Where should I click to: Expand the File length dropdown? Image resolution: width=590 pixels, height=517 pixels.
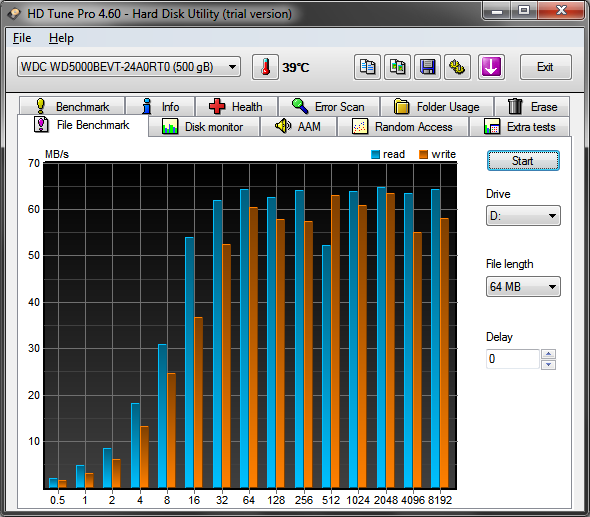click(523, 287)
